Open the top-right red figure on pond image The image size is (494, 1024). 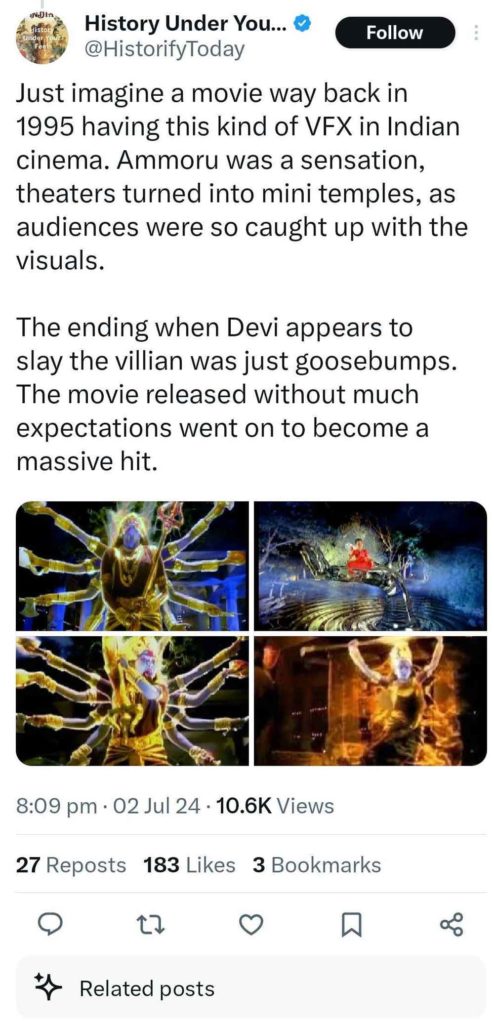(x=370, y=566)
